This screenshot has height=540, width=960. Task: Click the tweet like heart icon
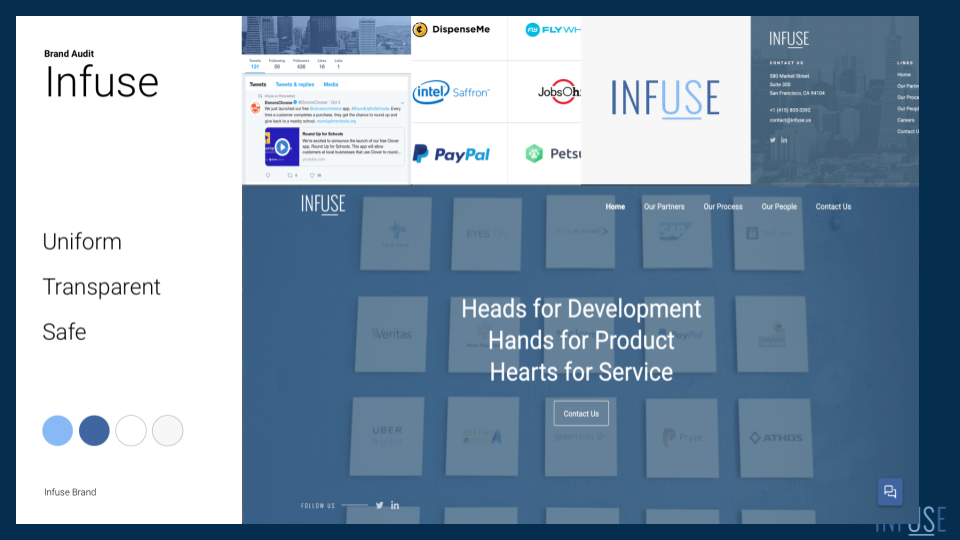point(312,176)
